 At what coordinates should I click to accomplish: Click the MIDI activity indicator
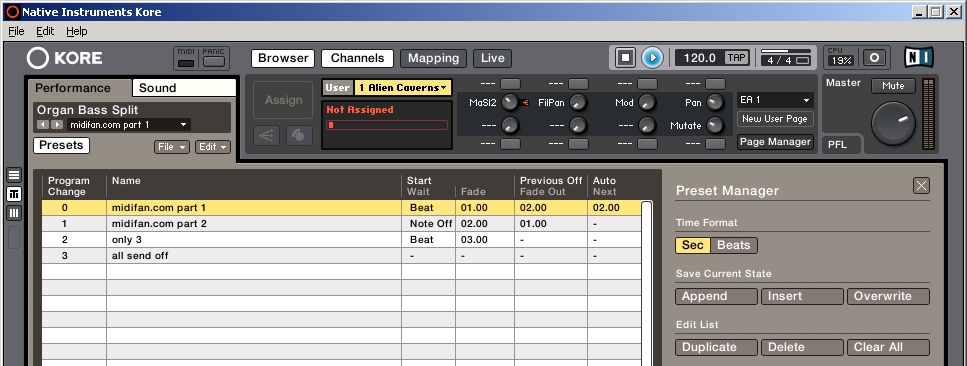click(x=186, y=63)
